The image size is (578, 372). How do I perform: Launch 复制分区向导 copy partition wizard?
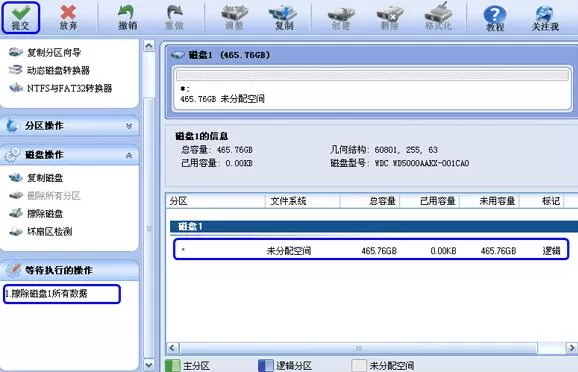point(54,52)
